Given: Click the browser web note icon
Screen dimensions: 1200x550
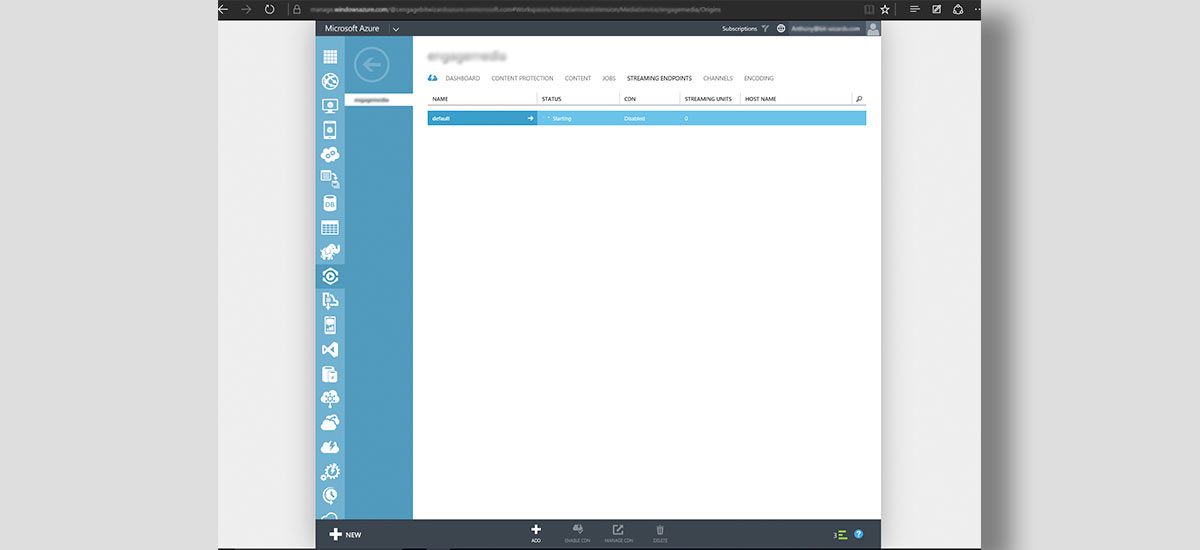Looking at the screenshot, I should click(936, 9).
